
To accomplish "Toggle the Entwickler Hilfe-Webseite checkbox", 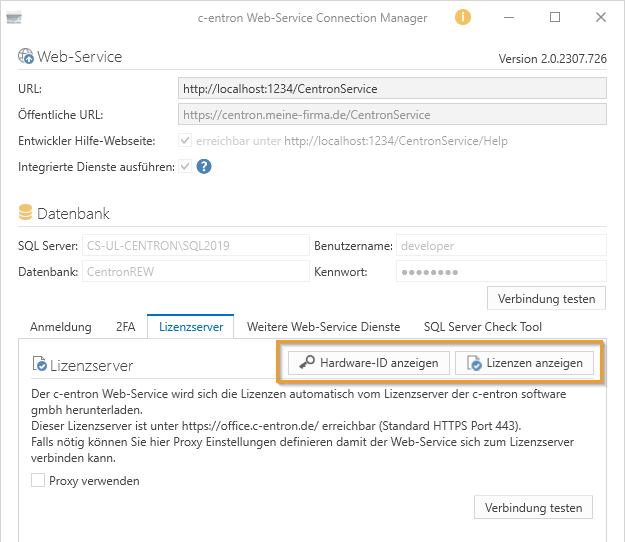I will pos(185,141).
